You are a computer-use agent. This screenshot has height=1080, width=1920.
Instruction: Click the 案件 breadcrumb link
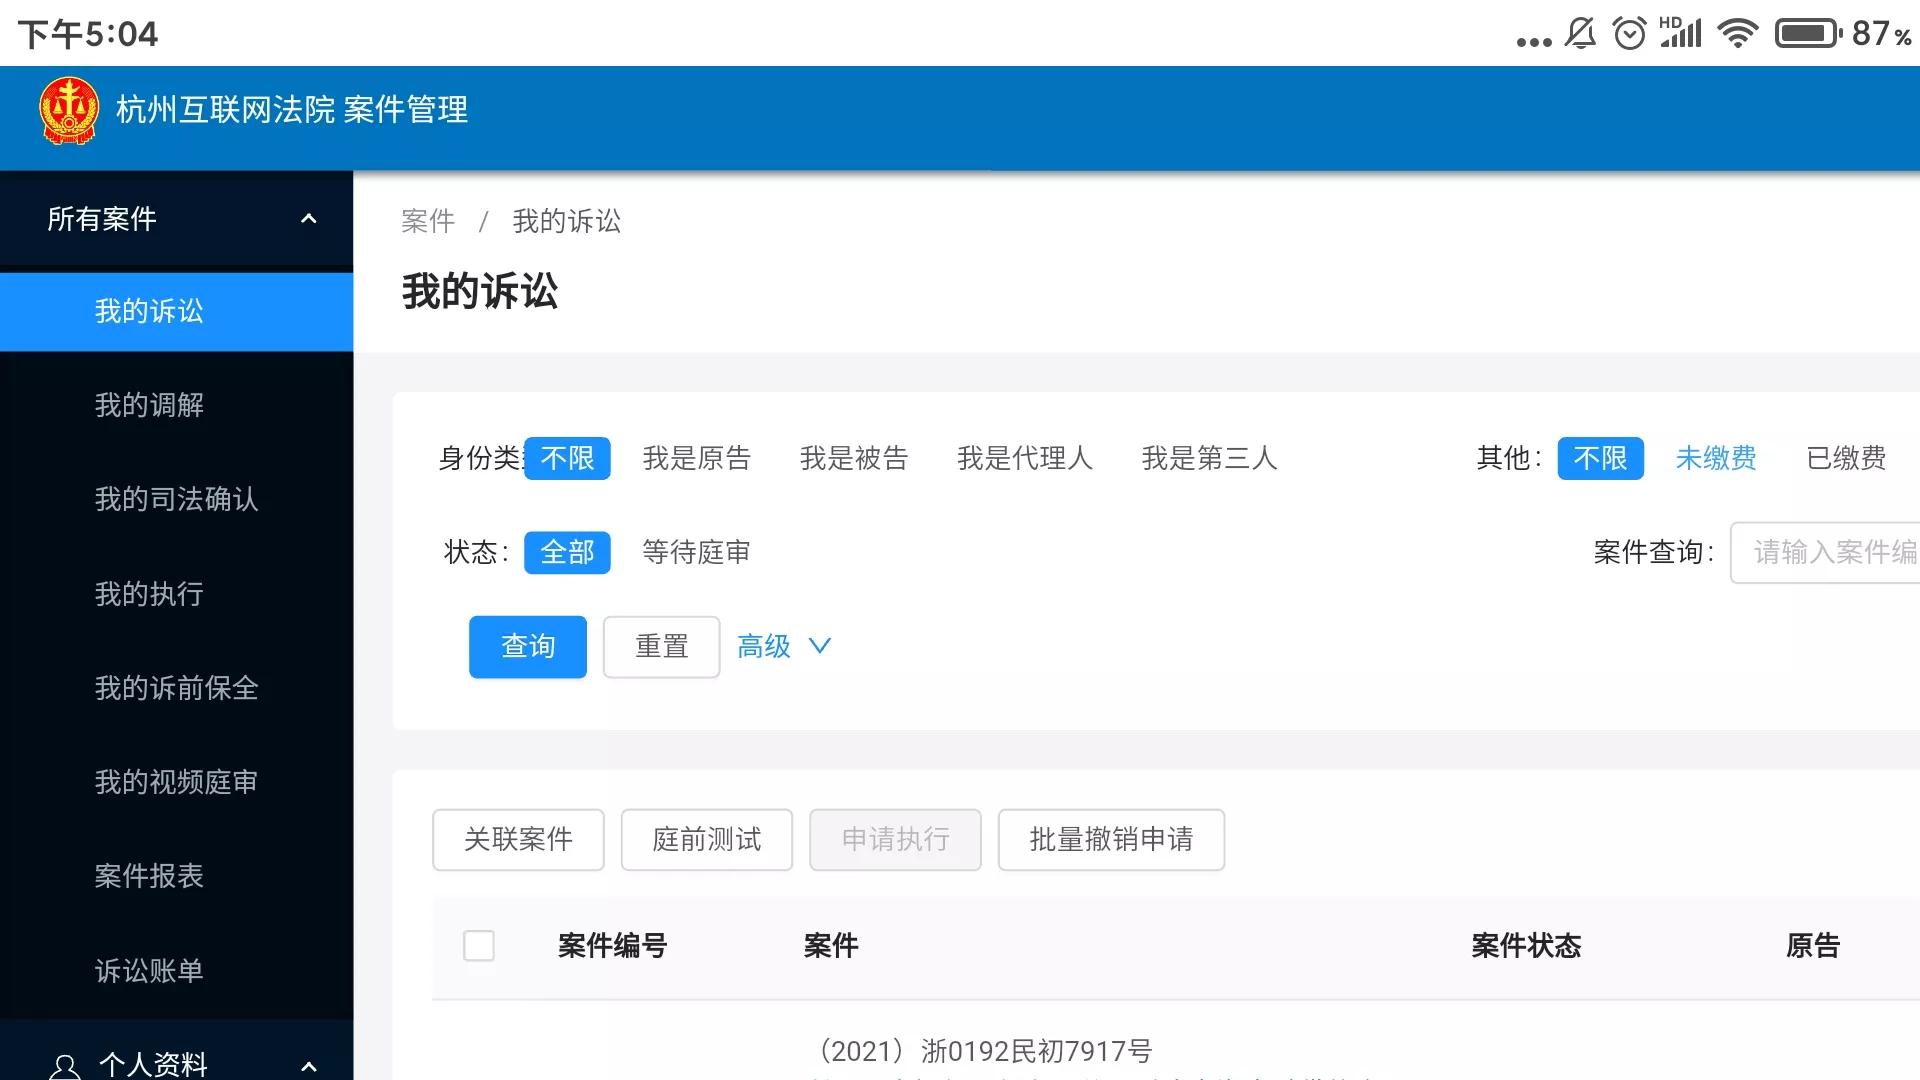[428, 221]
